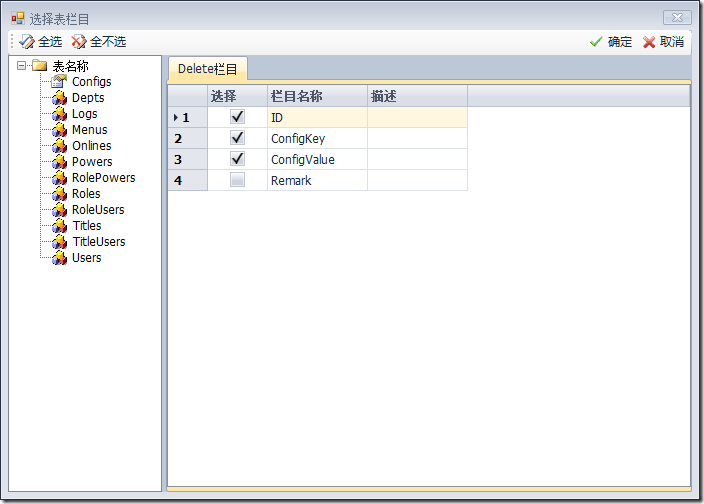Click the Roles table icon
Screen dimensions: 704x504
pos(59,194)
